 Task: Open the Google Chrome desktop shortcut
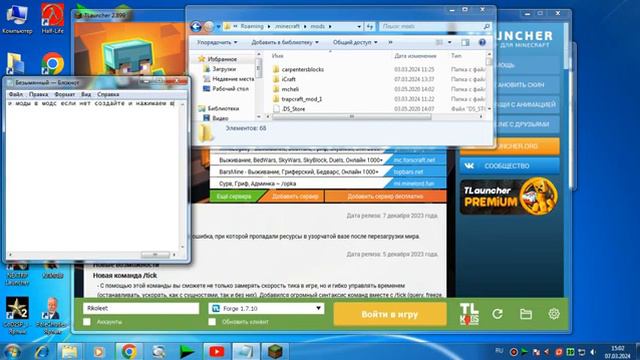tap(53, 64)
